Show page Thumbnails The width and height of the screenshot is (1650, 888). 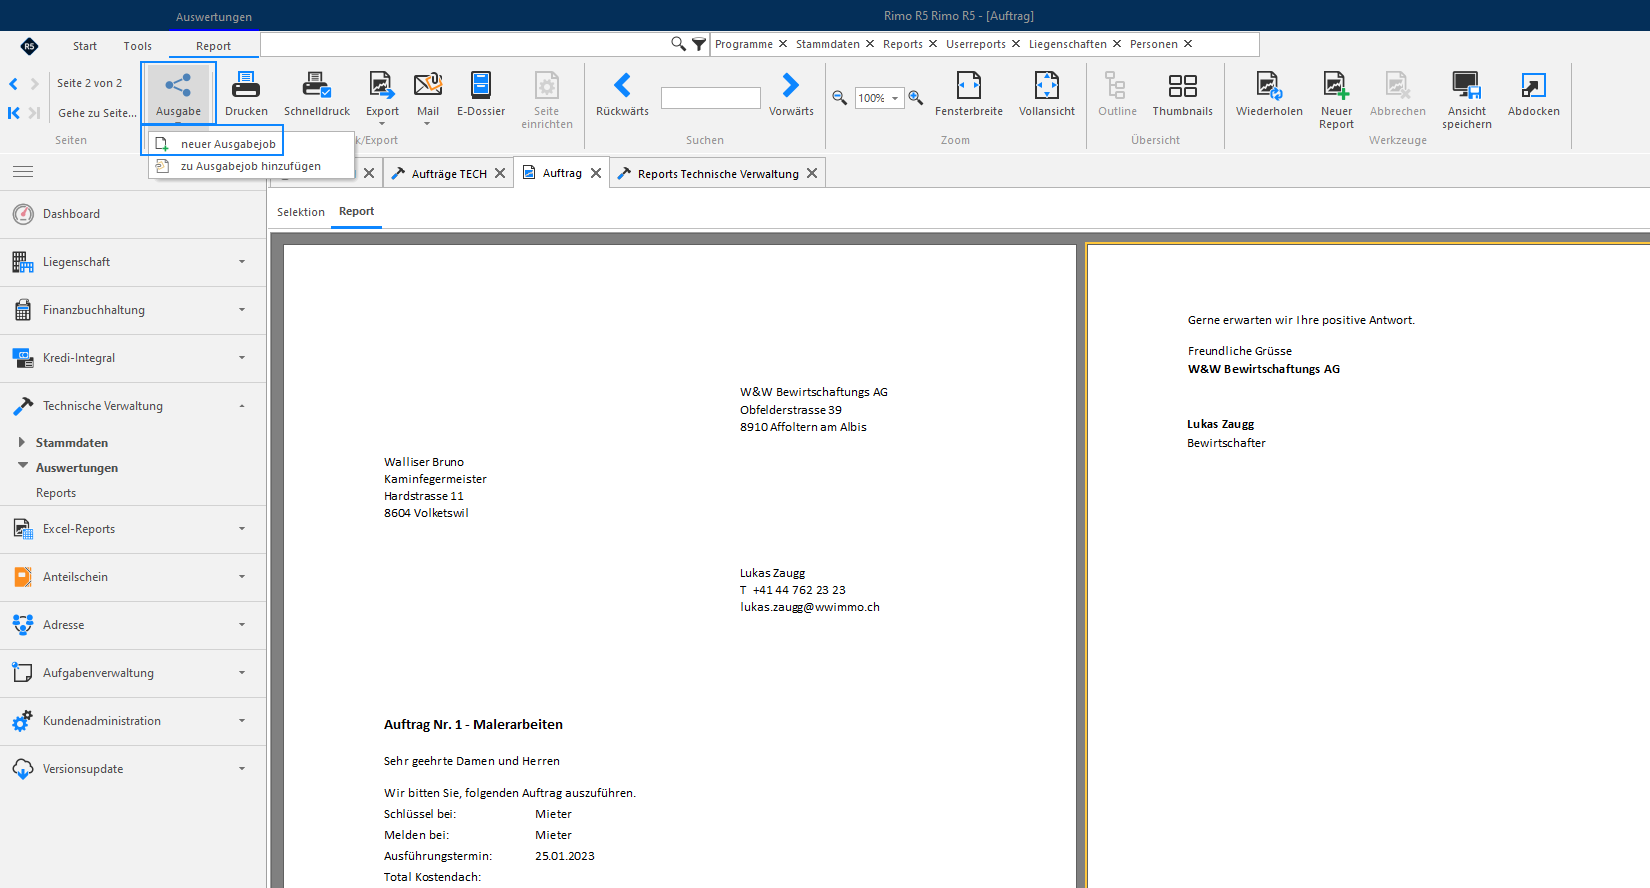click(1182, 95)
